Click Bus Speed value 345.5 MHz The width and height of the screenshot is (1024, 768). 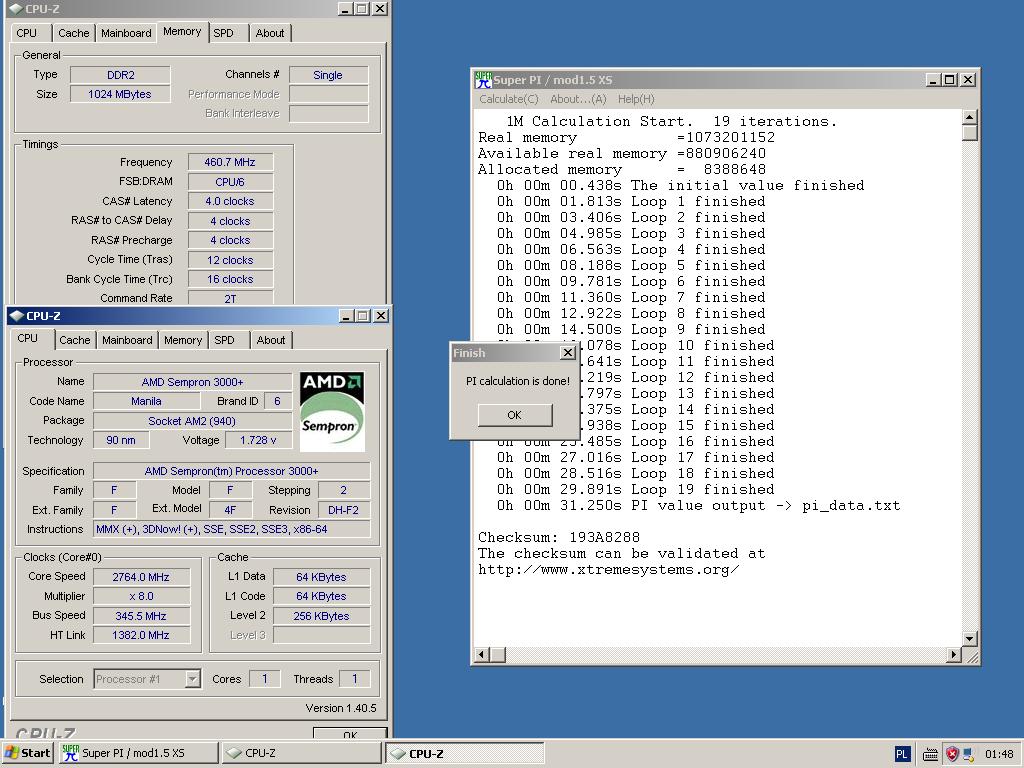(x=141, y=616)
